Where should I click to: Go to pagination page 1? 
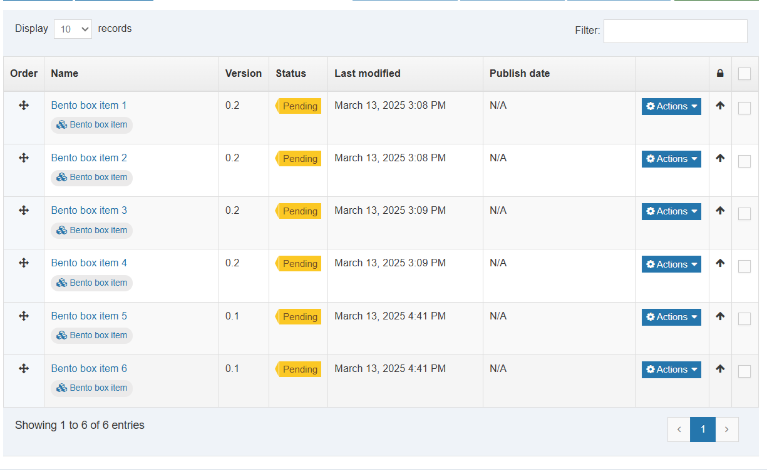pos(702,429)
